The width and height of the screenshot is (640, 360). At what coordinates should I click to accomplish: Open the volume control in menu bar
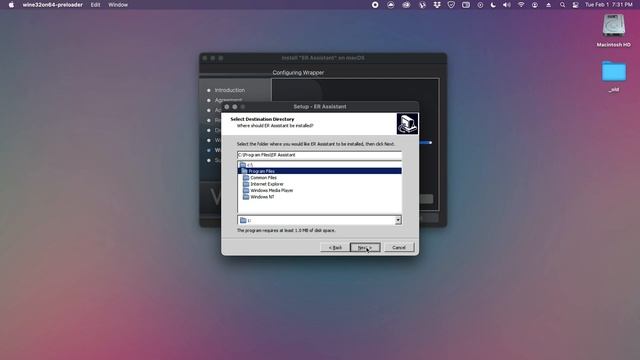[x=507, y=5]
